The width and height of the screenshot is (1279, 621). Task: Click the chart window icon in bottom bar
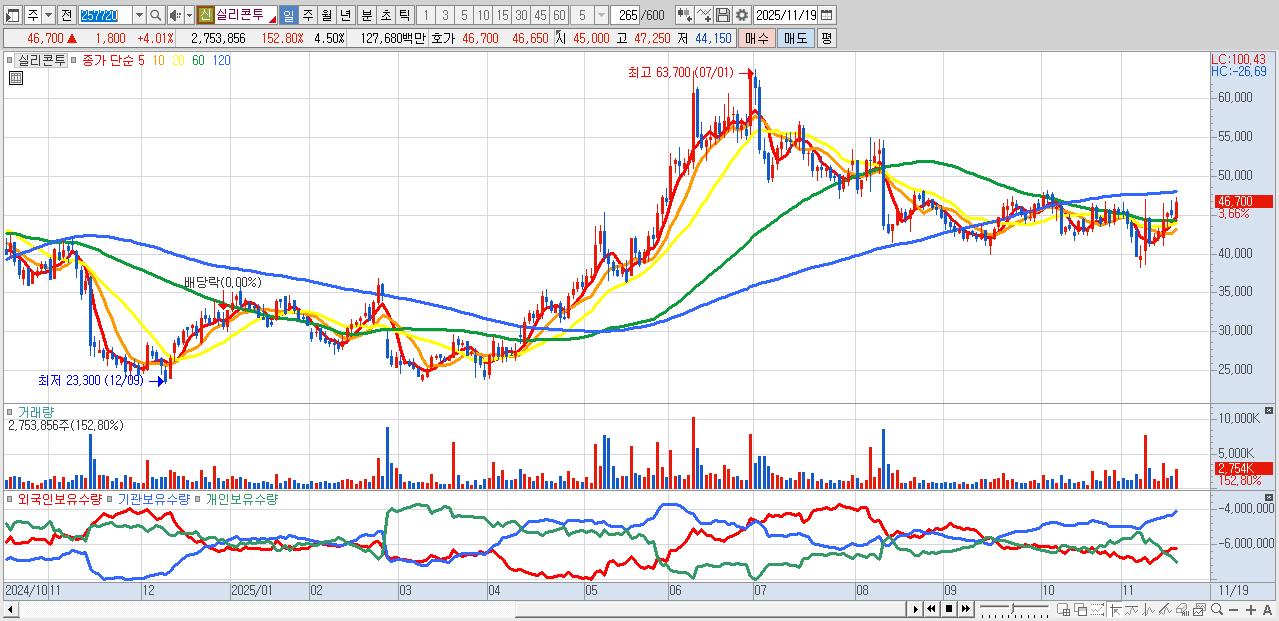click(x=1199, y=610)
